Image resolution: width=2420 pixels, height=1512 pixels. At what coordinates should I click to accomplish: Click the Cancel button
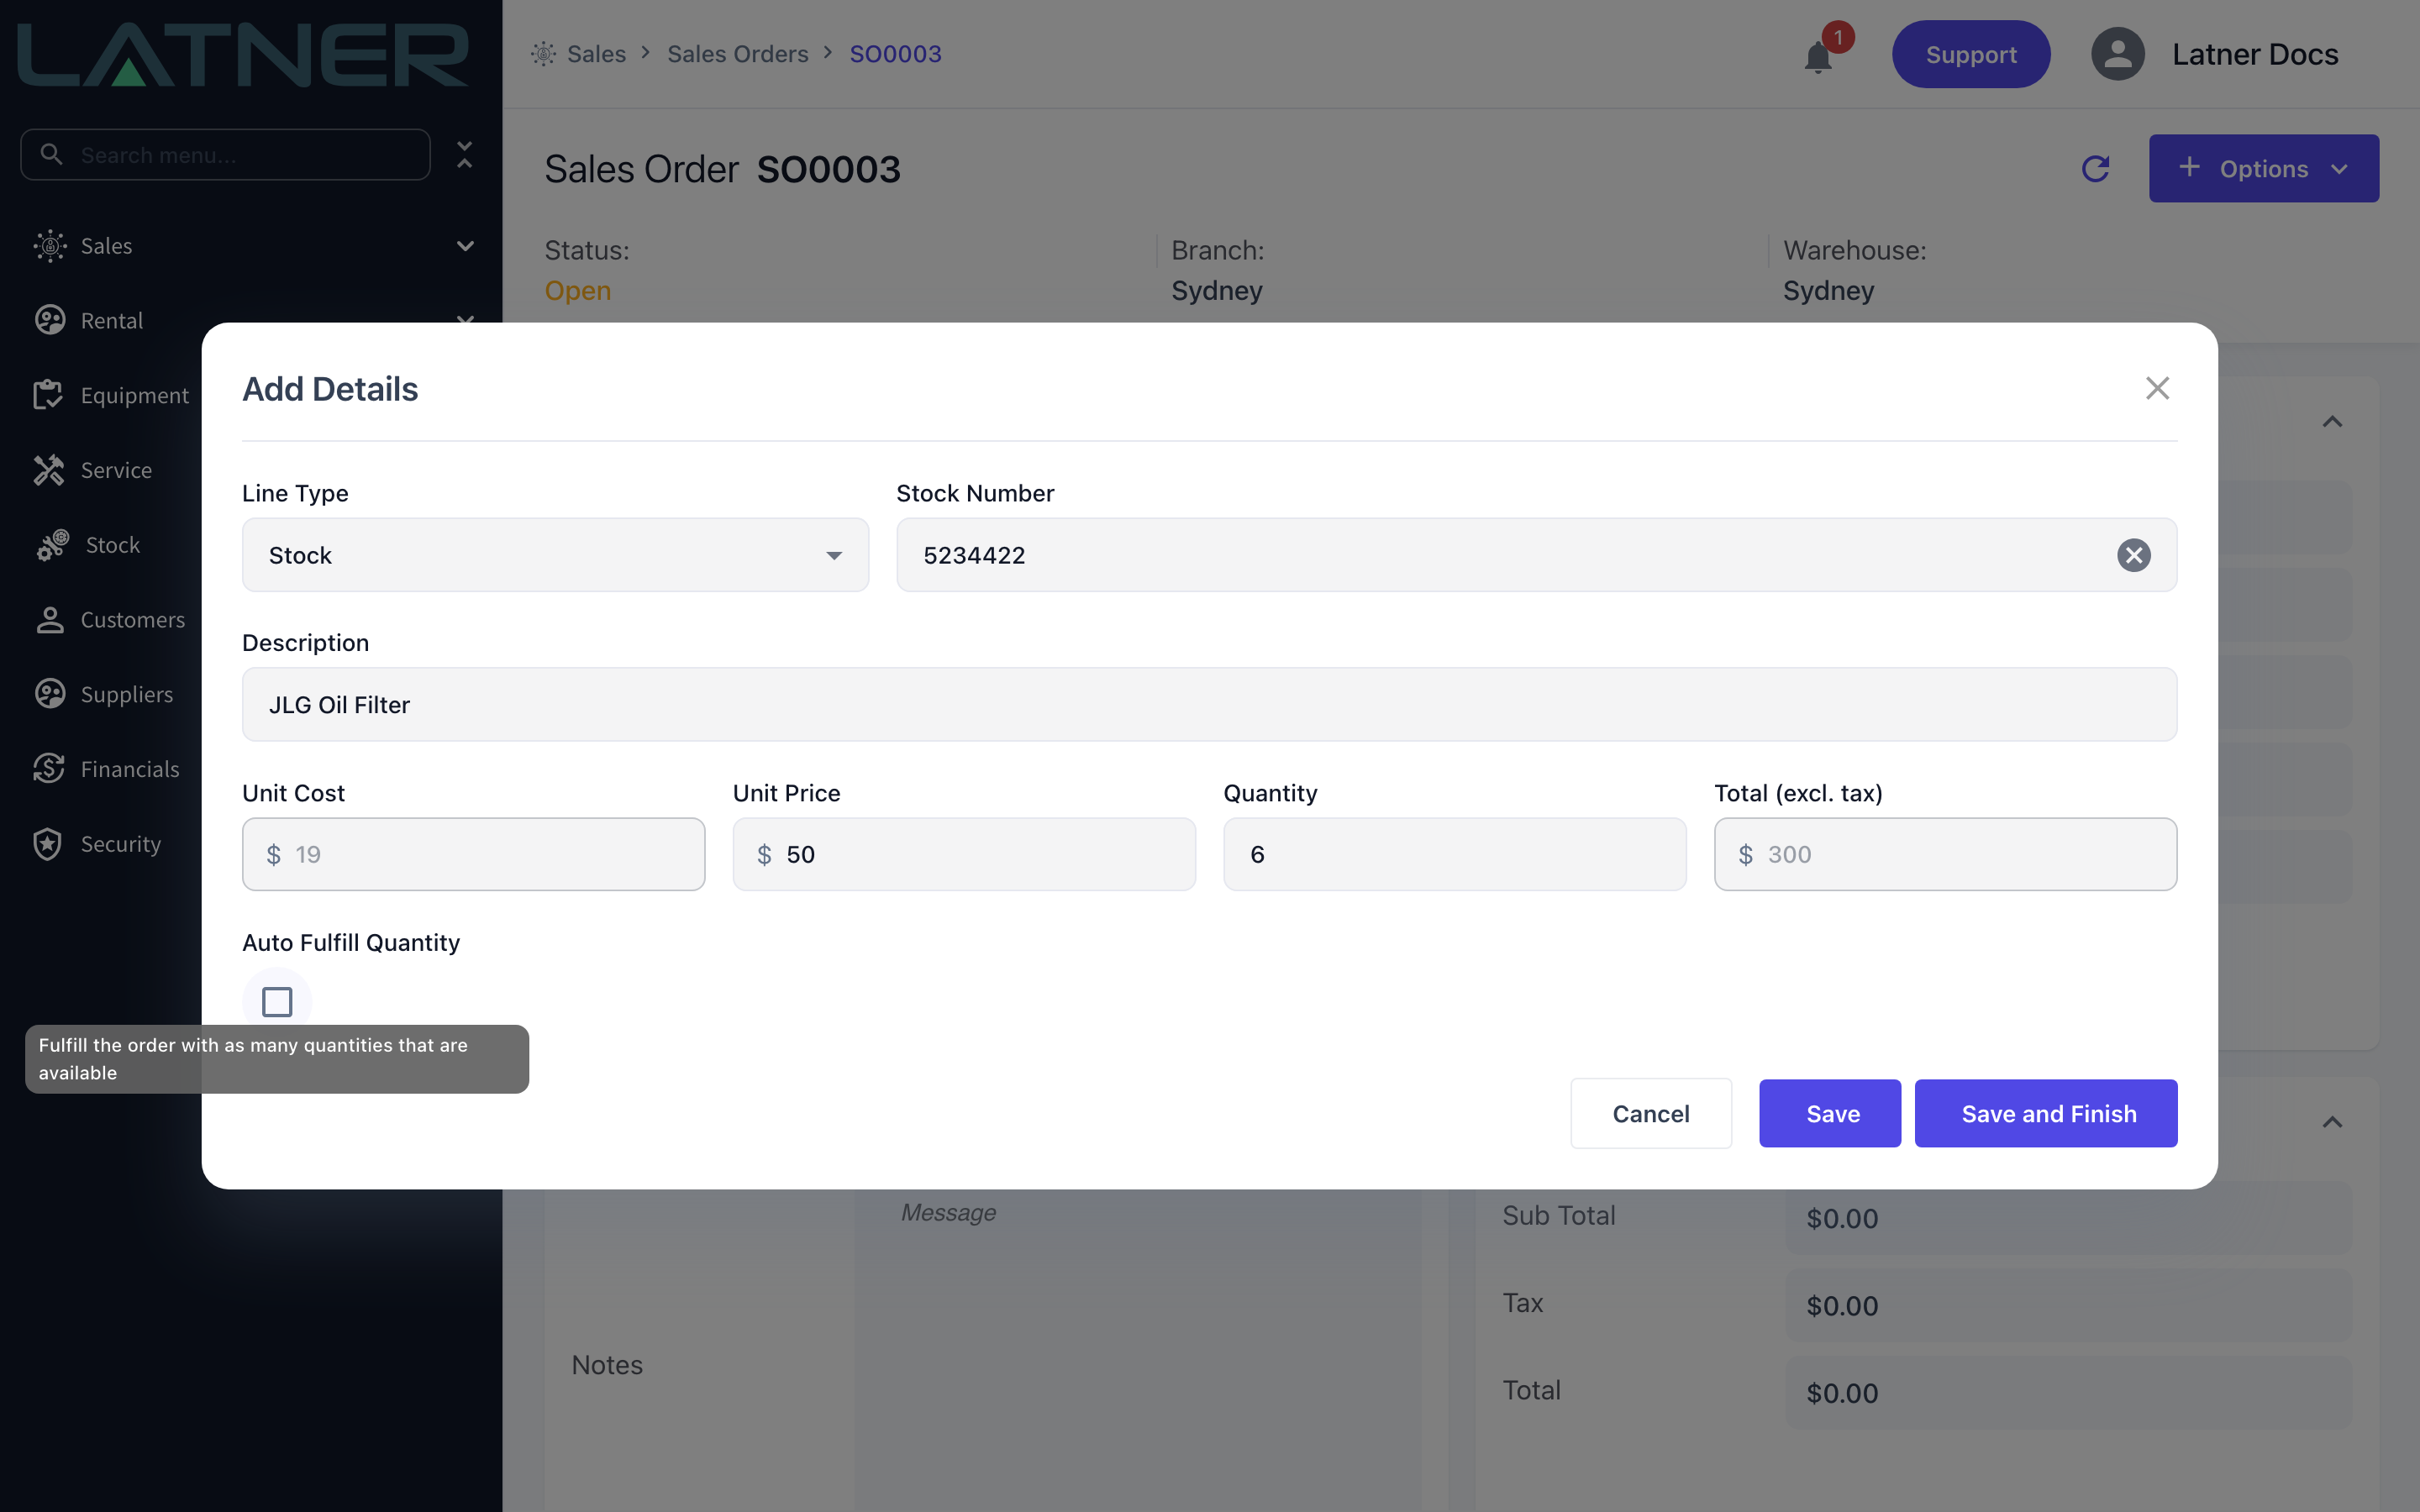tap(1650, 1113)
